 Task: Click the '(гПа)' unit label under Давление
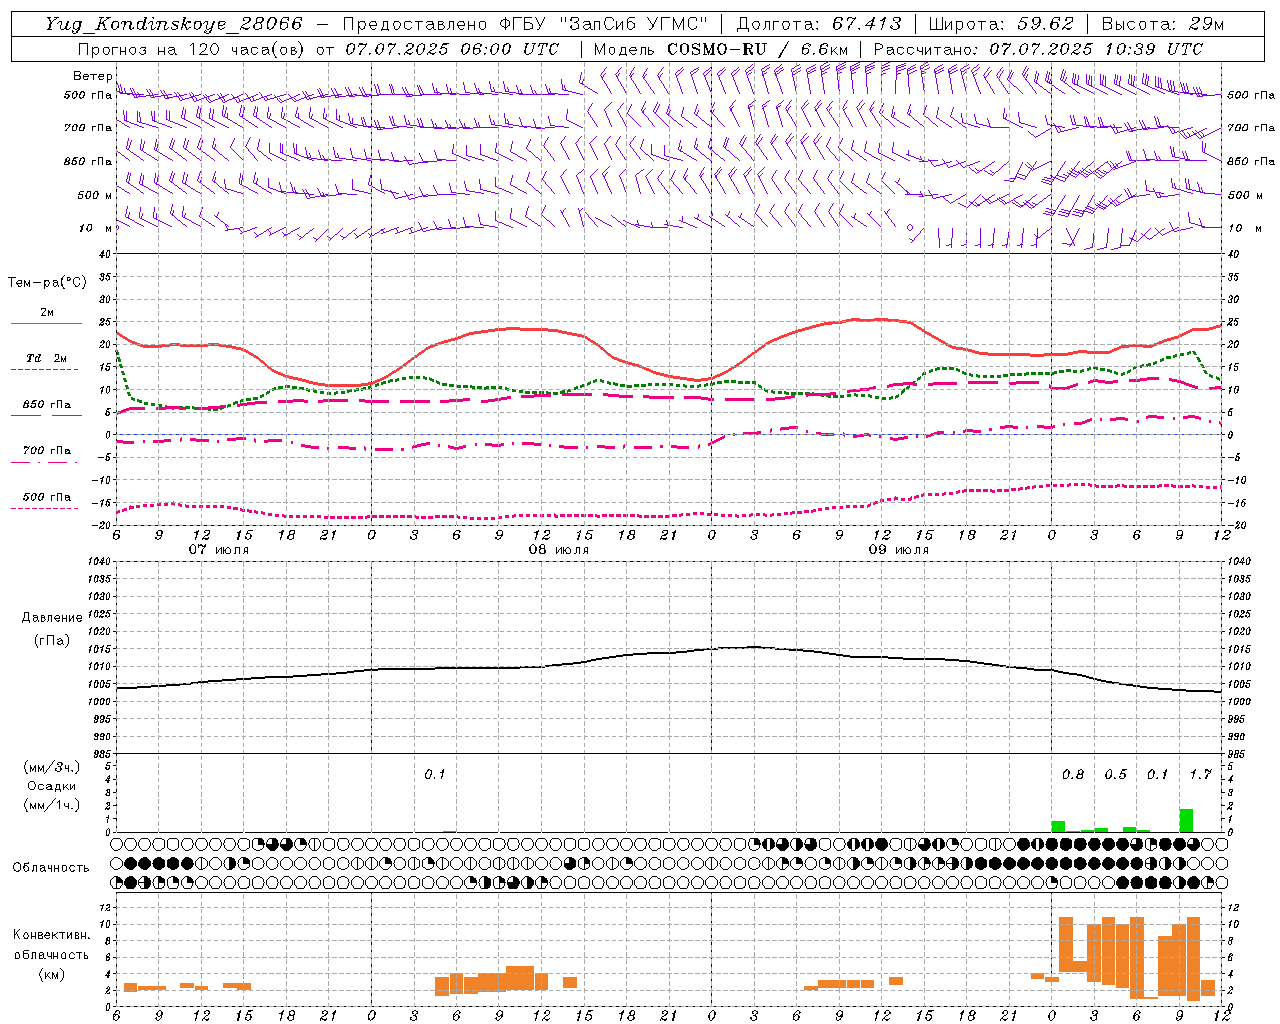point(51,641)
